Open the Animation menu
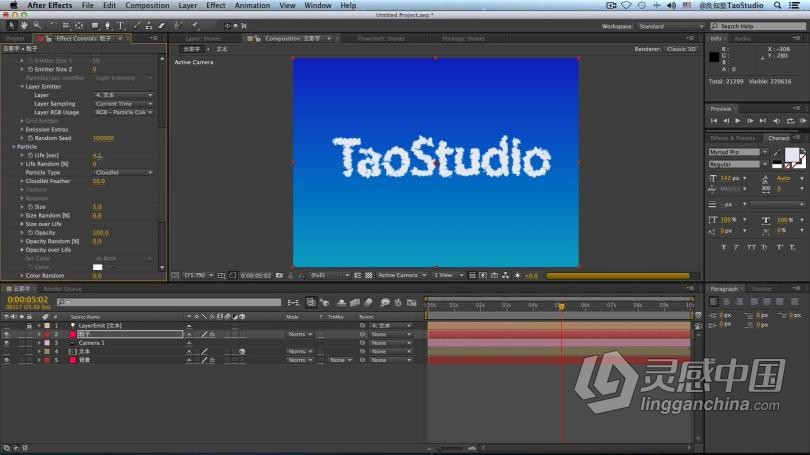This screenshot has height=455, width=810. click(252, 5)
